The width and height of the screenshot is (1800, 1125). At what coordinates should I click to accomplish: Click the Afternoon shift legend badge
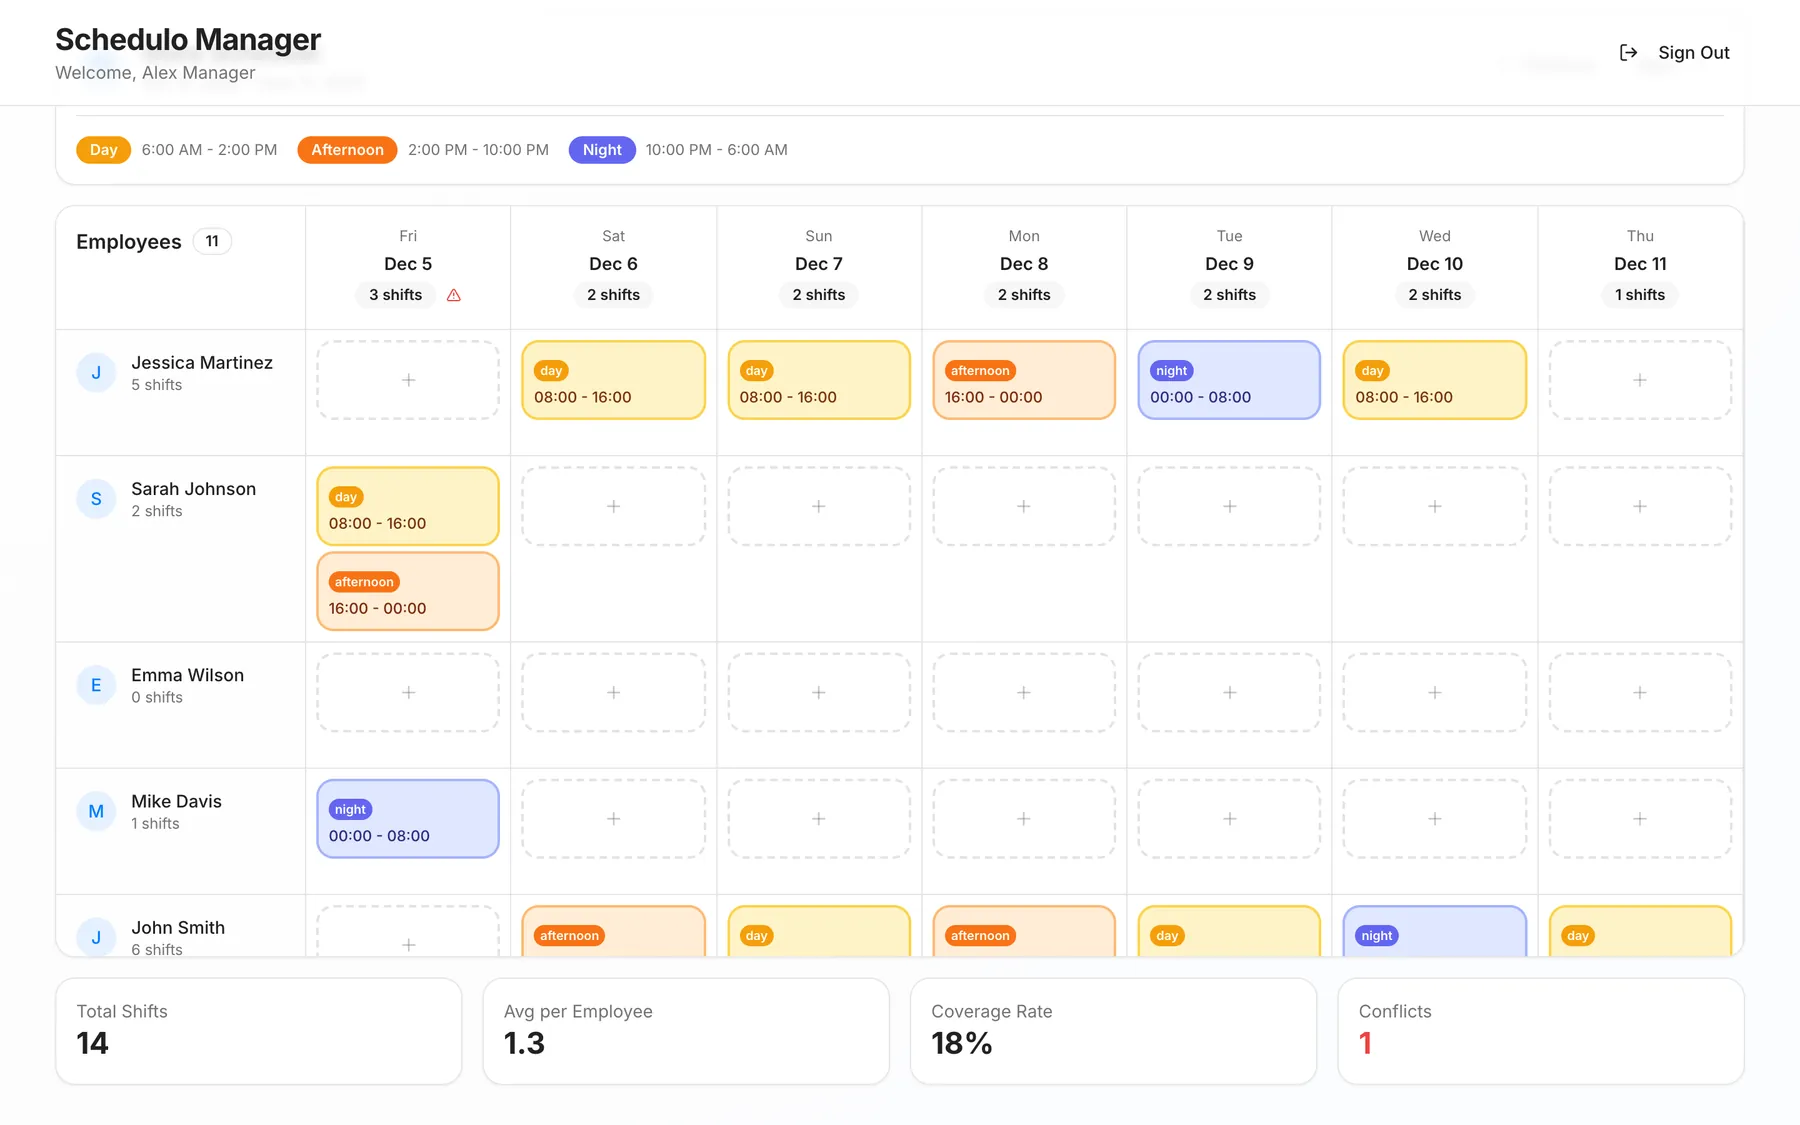(x=347, y=150)
